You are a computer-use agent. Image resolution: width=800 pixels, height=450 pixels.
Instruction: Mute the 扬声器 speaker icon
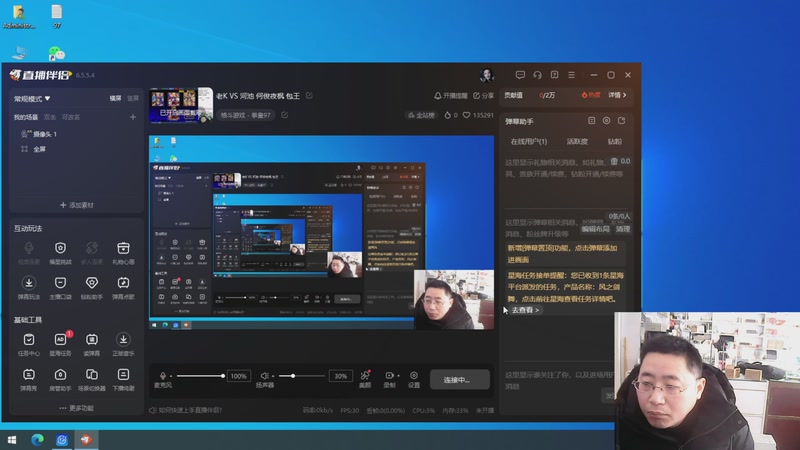264,376
